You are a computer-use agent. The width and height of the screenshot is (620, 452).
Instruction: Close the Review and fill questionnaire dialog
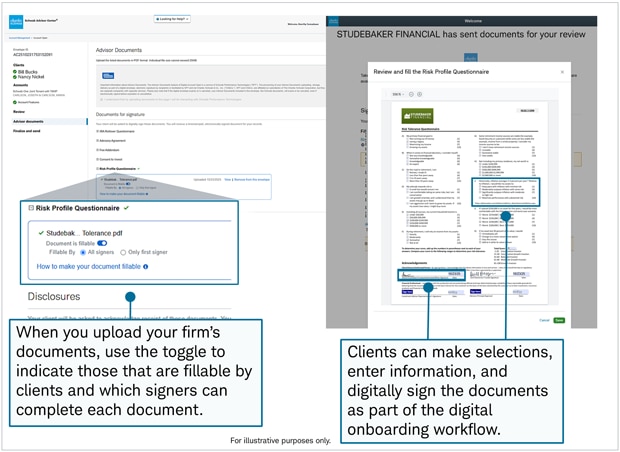[x=561, y=72]
